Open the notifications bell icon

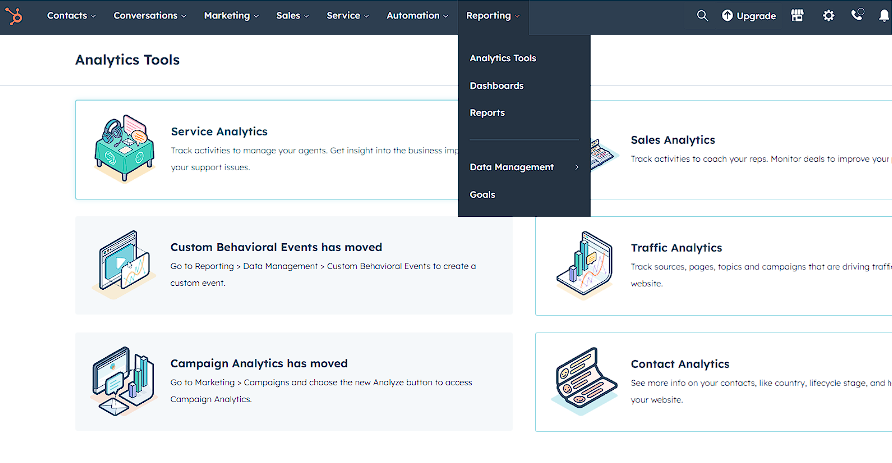tap(884, 16)
